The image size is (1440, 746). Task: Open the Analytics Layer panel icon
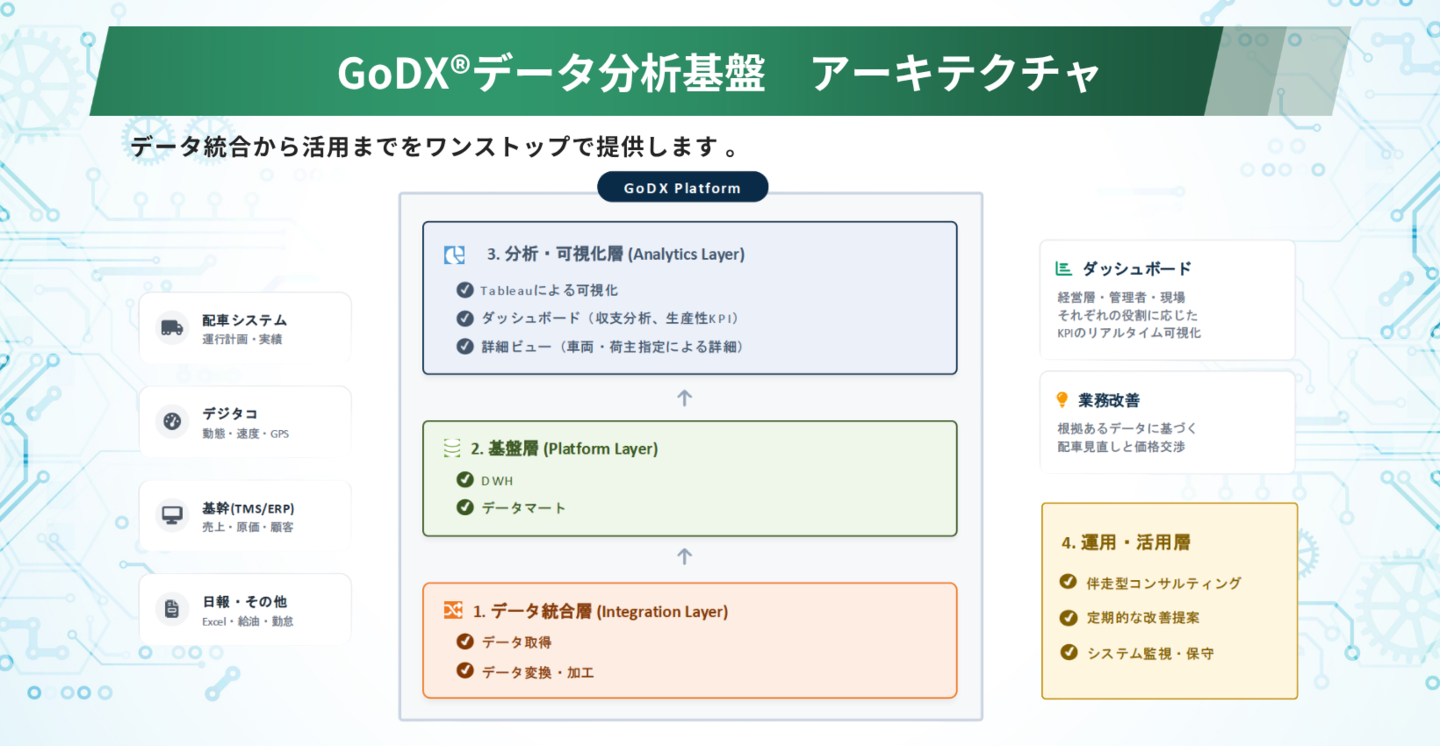click(x=455, y=254)
